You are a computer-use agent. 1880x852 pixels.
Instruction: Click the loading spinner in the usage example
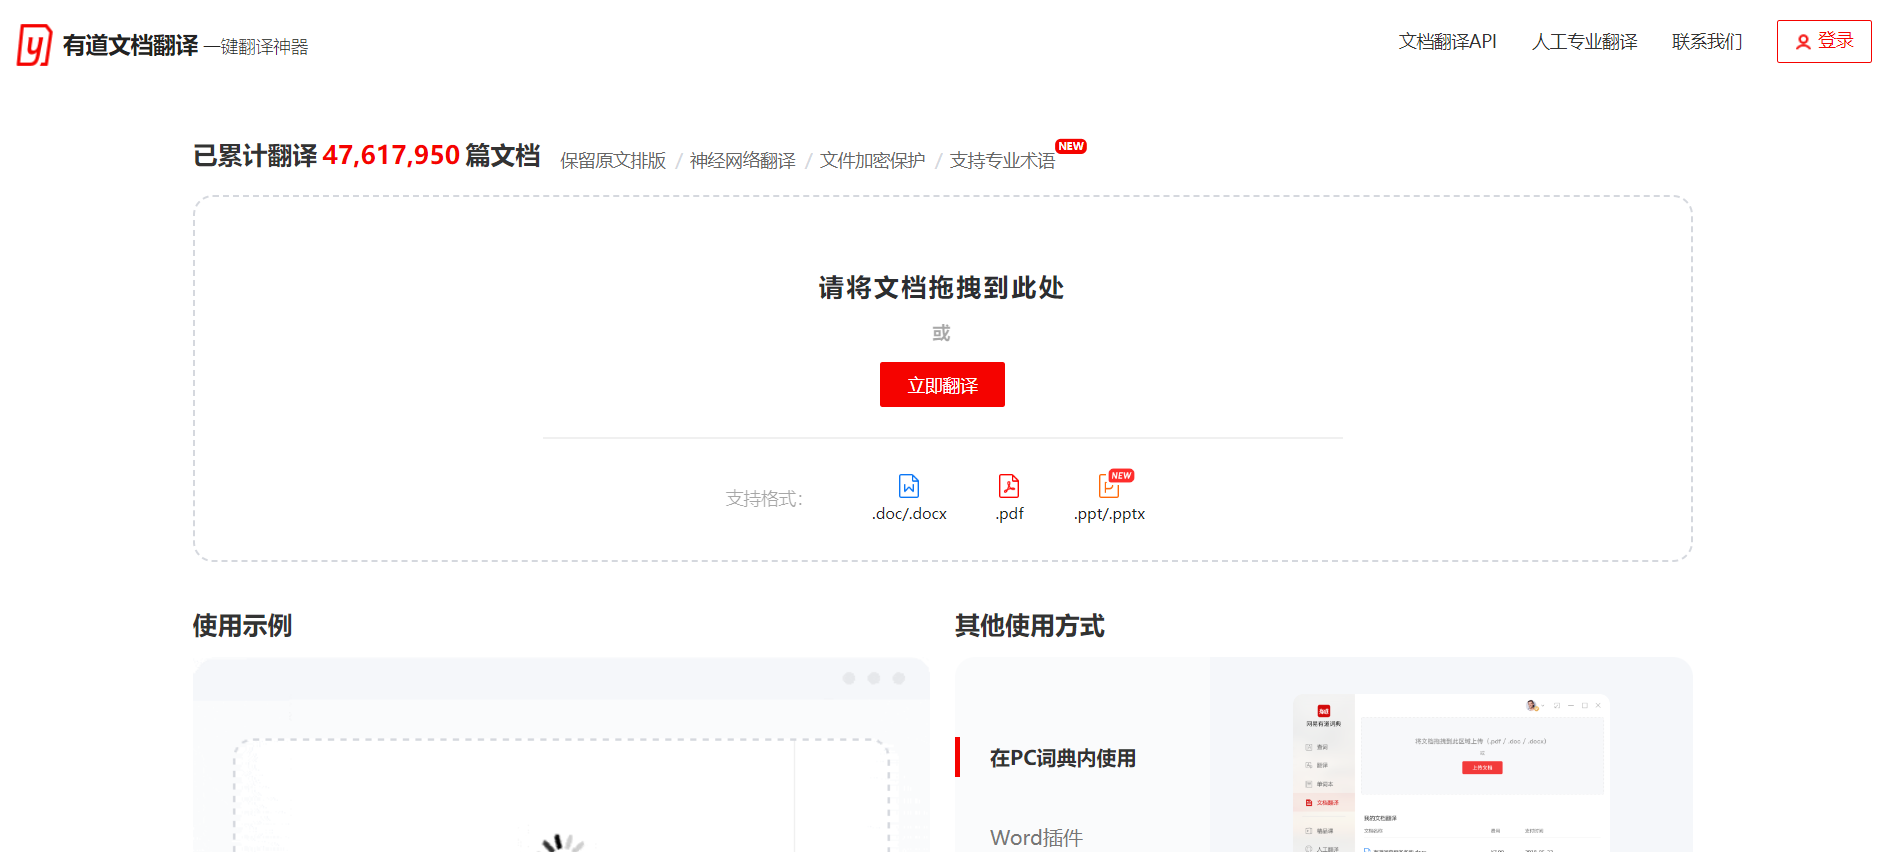(x=562, y=843)
